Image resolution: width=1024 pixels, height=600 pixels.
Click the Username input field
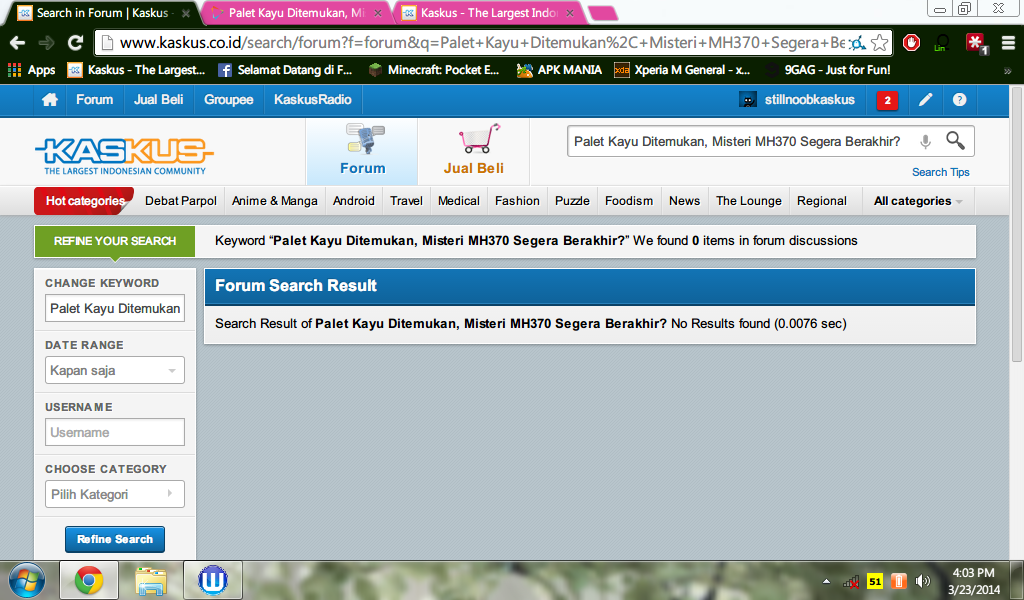tap(115, 432)
